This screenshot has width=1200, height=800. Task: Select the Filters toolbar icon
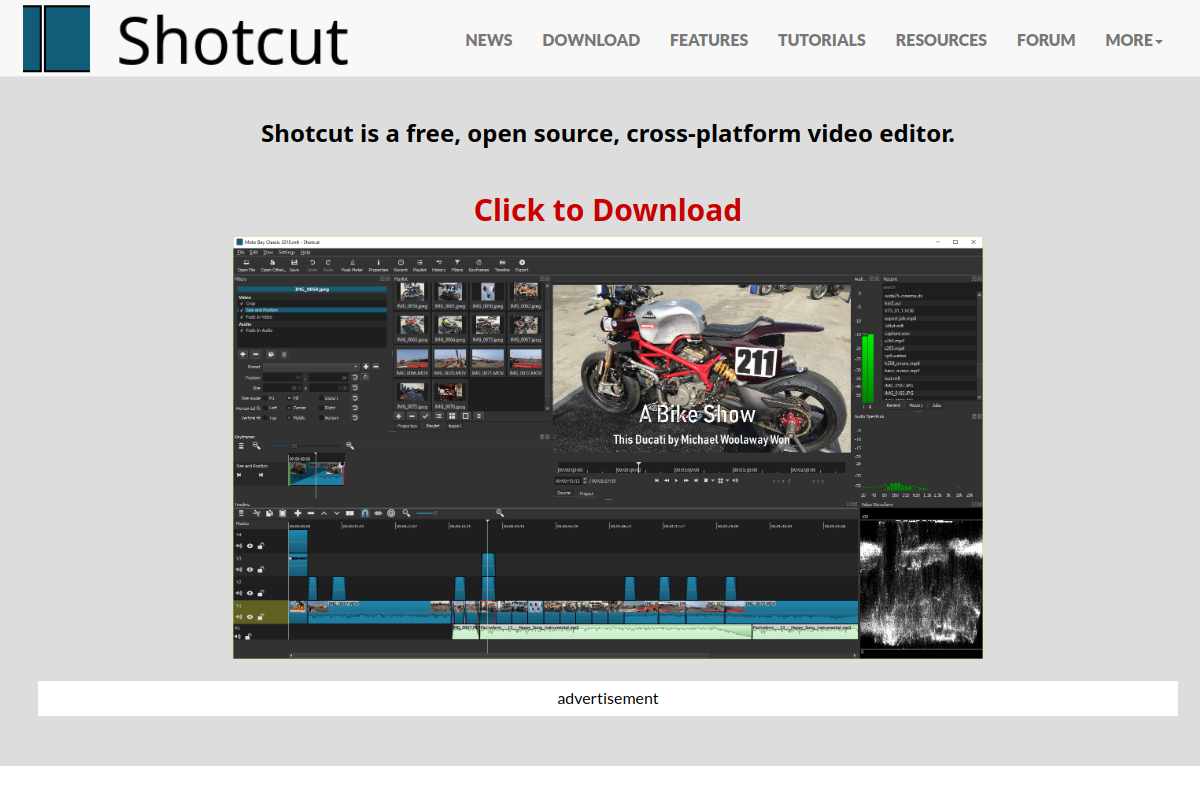point(457,262)
